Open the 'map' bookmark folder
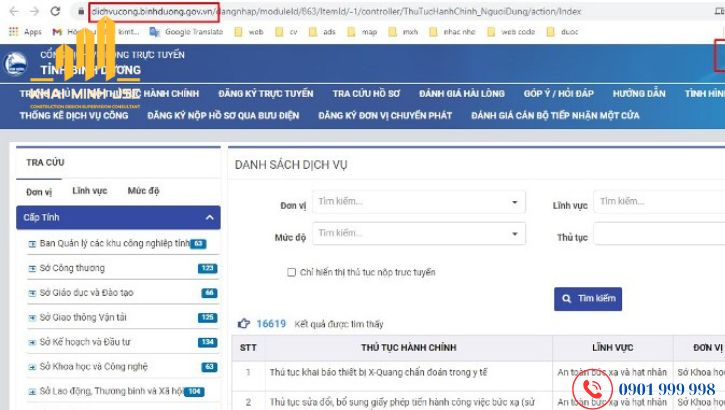The height and width of the screenshot is (410, 725). tap(362, 32)
